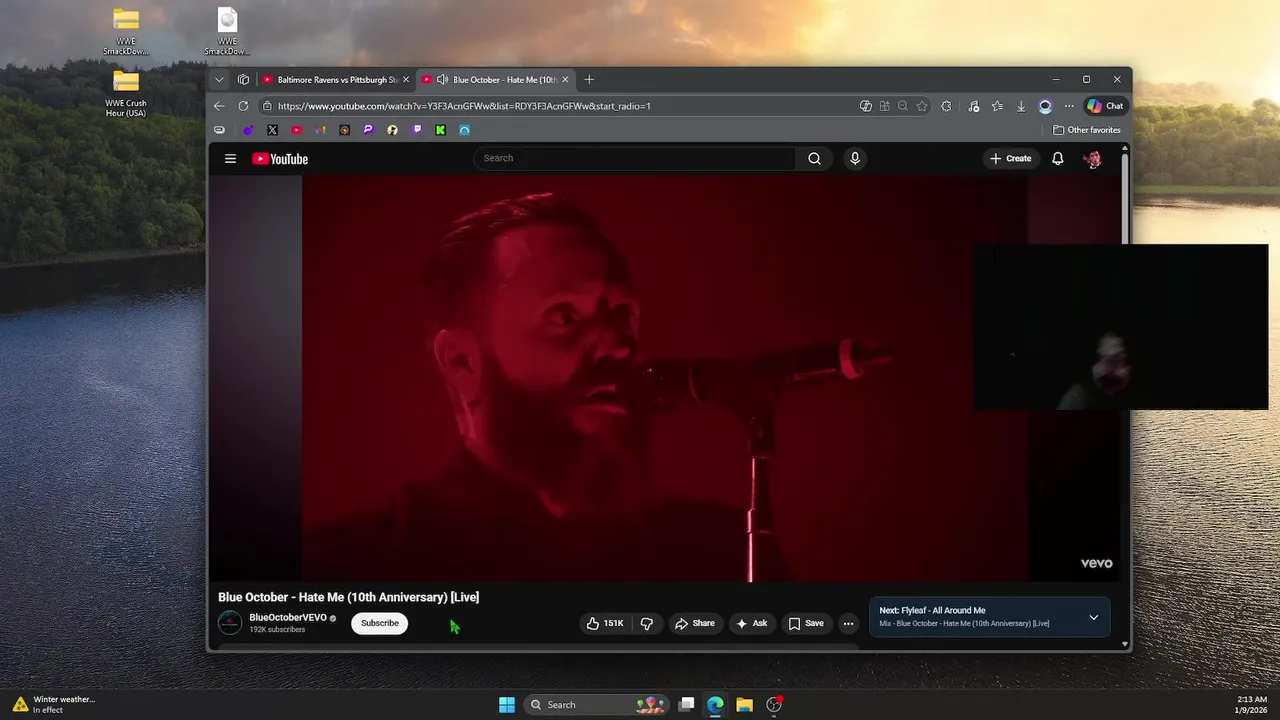Image resolution: width=1280 pixels, height=720 pixels.
Task: Click the taskbar Search box
Action: coord(597,705)
